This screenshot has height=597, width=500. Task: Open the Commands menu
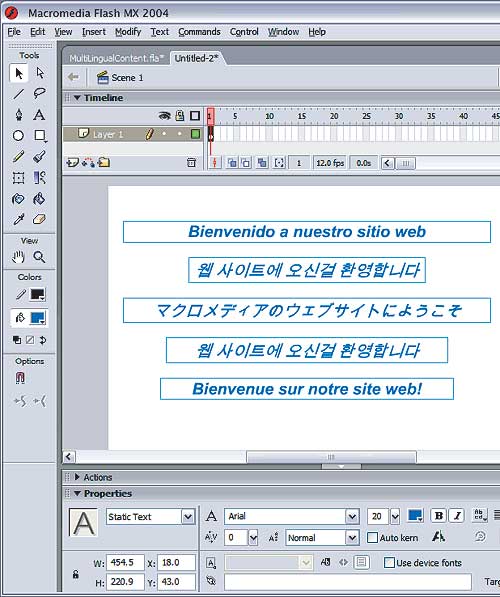tap(199, 32)
